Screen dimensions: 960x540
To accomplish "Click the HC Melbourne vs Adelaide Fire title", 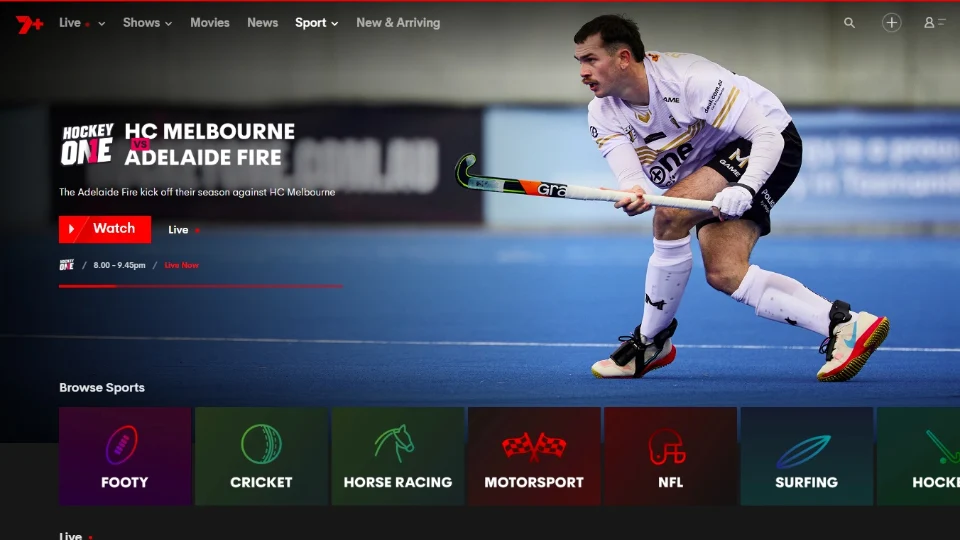I will [209, 144].
